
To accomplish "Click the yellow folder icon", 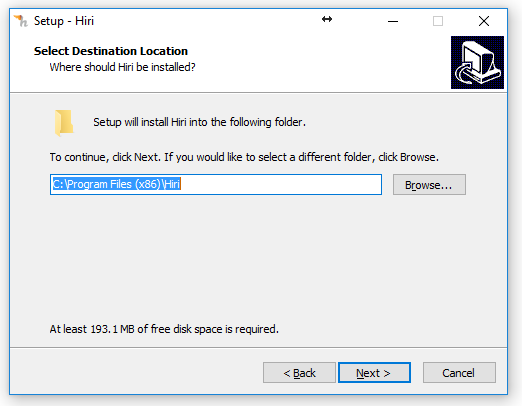I will click(64, 123).
